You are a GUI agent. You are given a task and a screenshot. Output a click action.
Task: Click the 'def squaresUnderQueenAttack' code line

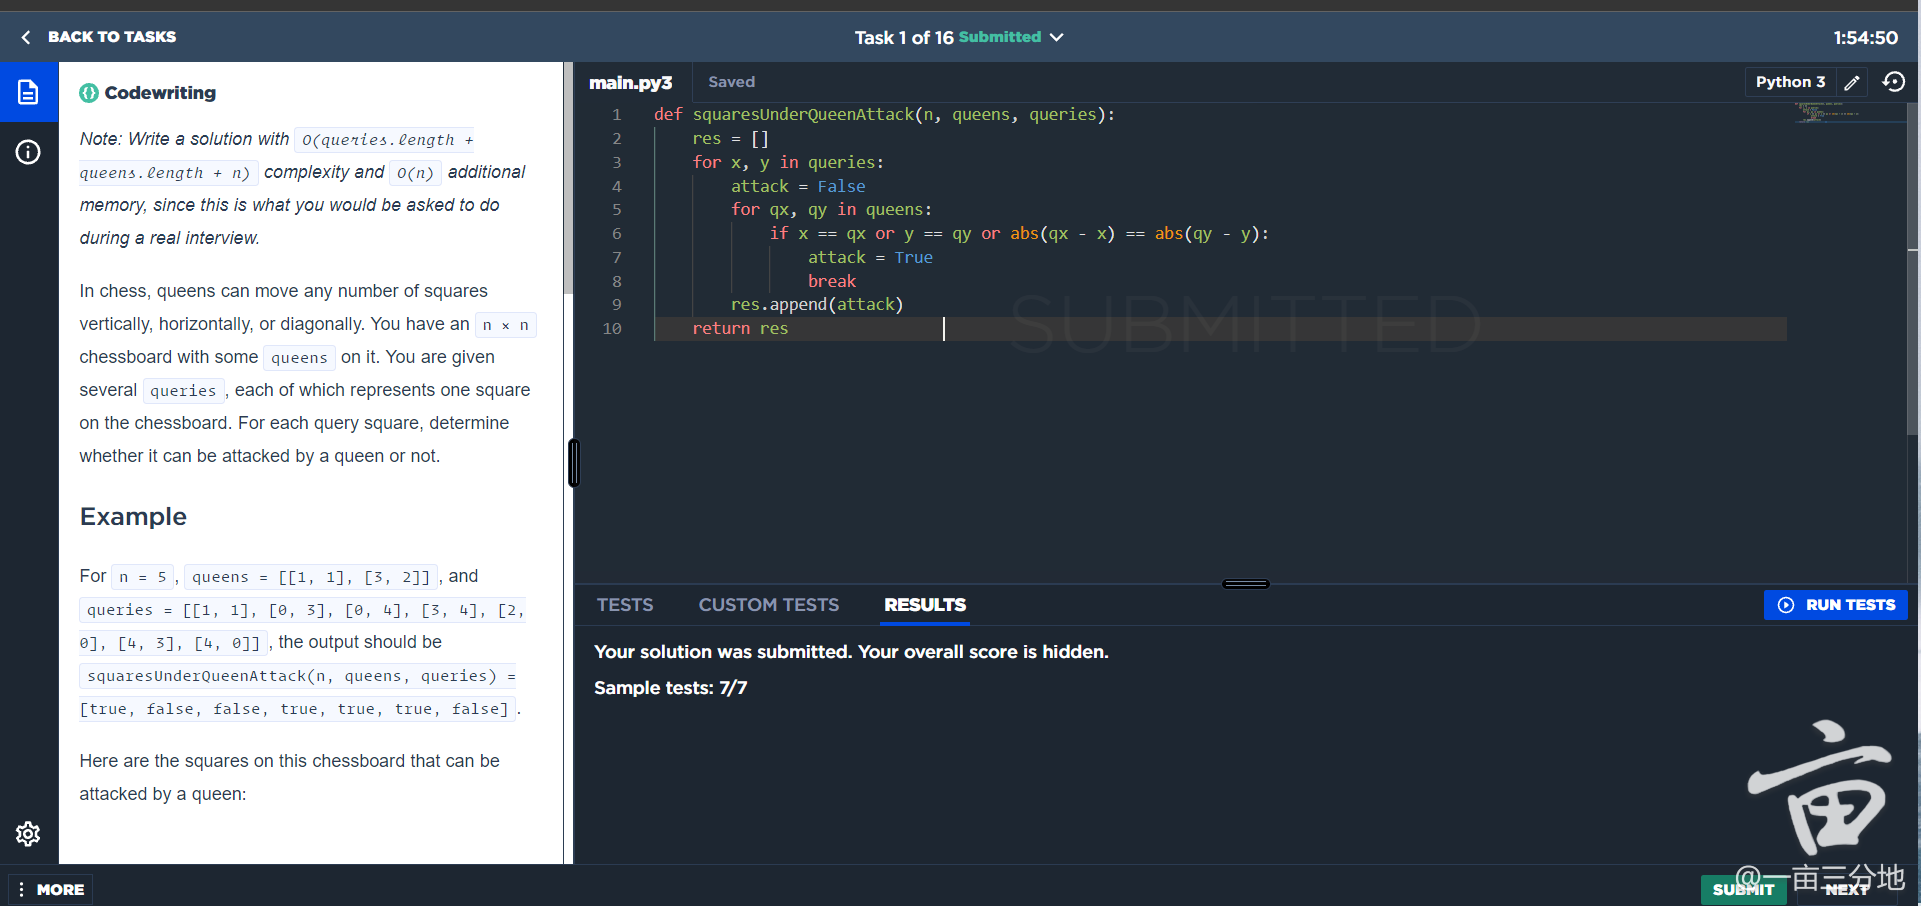(x=884, y=115)
